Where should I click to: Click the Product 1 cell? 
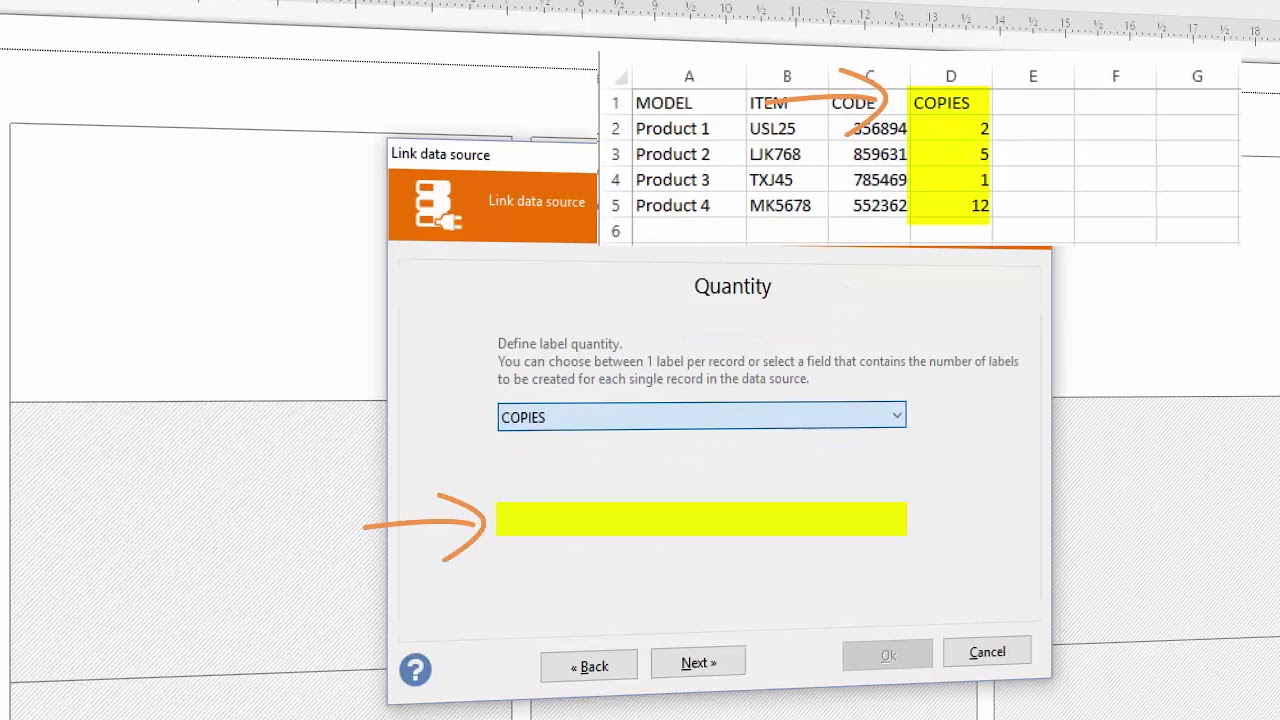689,129
